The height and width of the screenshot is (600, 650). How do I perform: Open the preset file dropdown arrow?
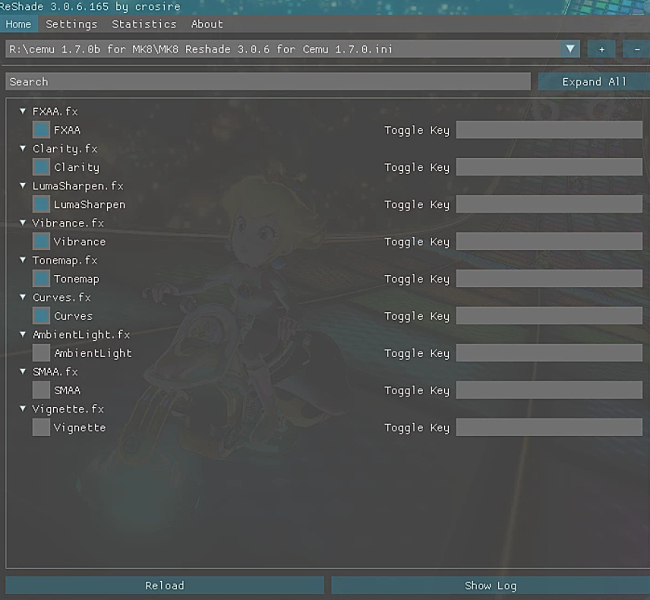coord(570,49)
